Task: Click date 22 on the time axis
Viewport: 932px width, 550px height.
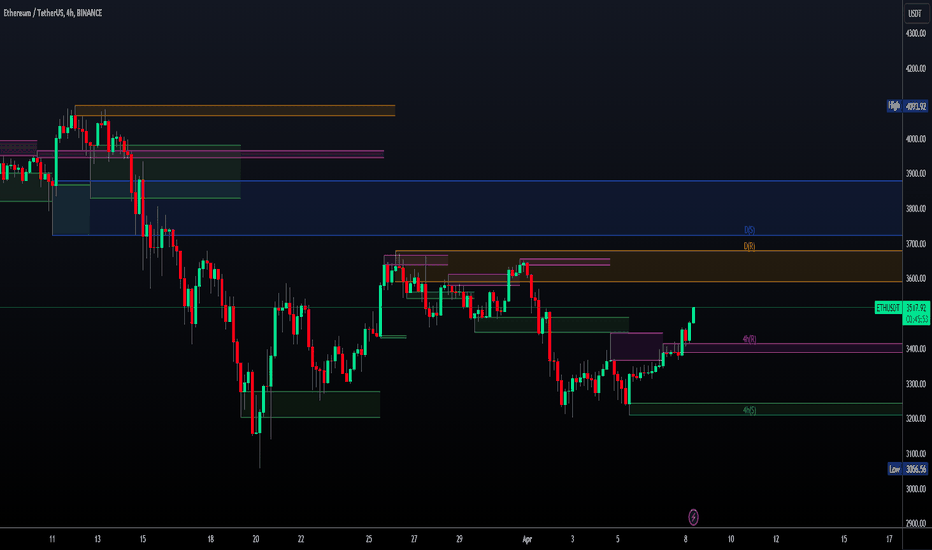Action: click(x=301, y=539)
